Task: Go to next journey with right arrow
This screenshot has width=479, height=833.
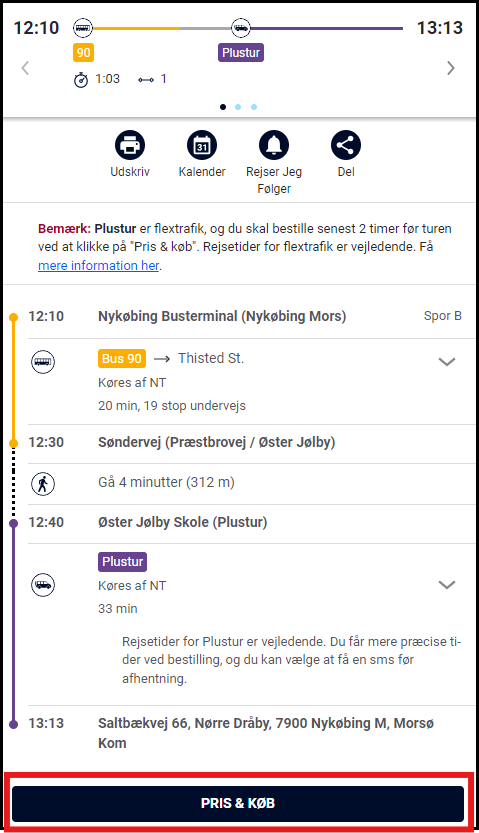Action: click(x=451, y=68)
